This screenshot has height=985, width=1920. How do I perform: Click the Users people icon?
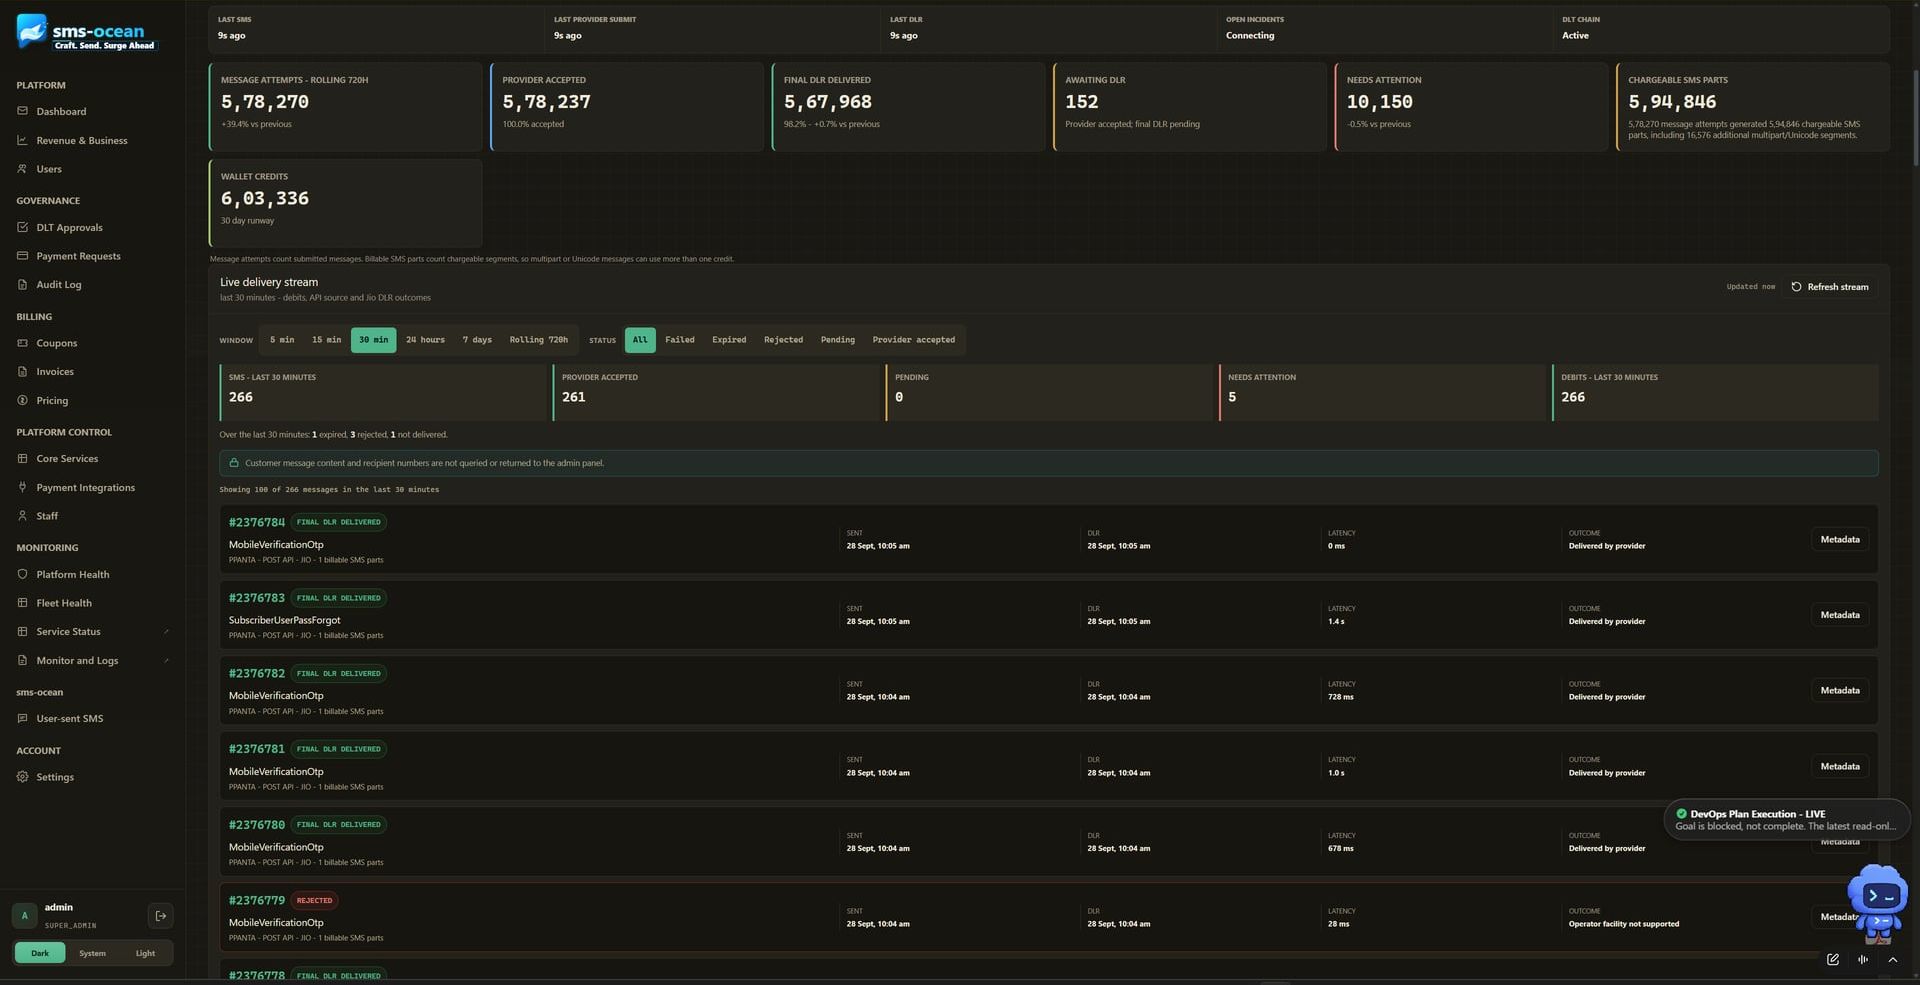pos(22,169)
